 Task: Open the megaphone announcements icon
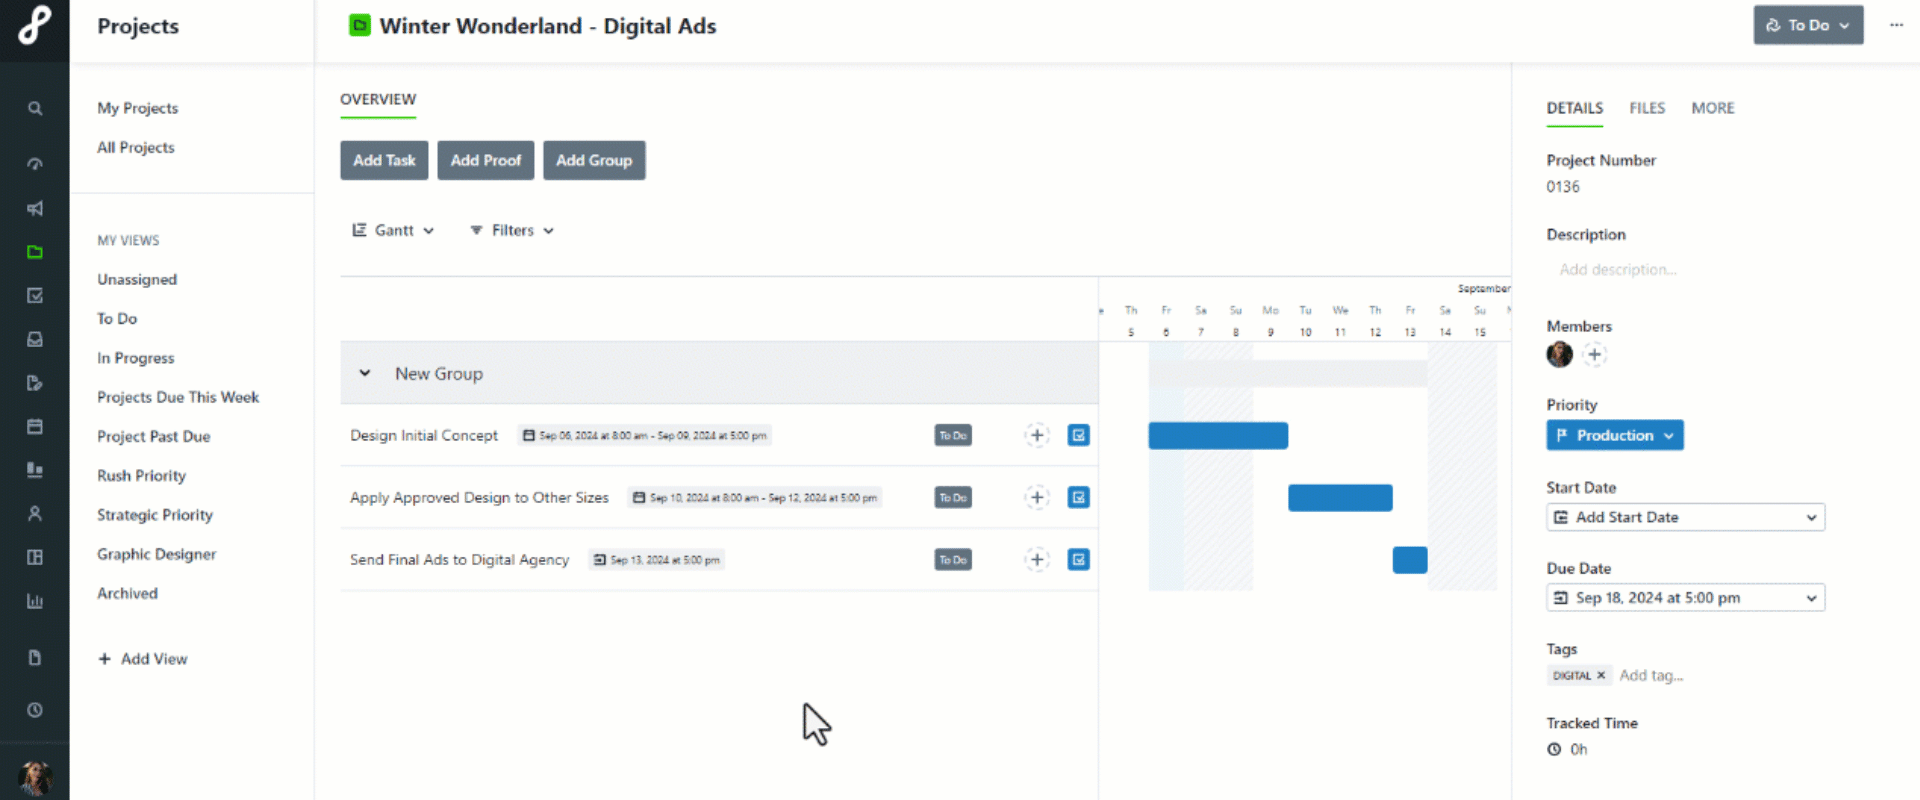pos(35,208)
